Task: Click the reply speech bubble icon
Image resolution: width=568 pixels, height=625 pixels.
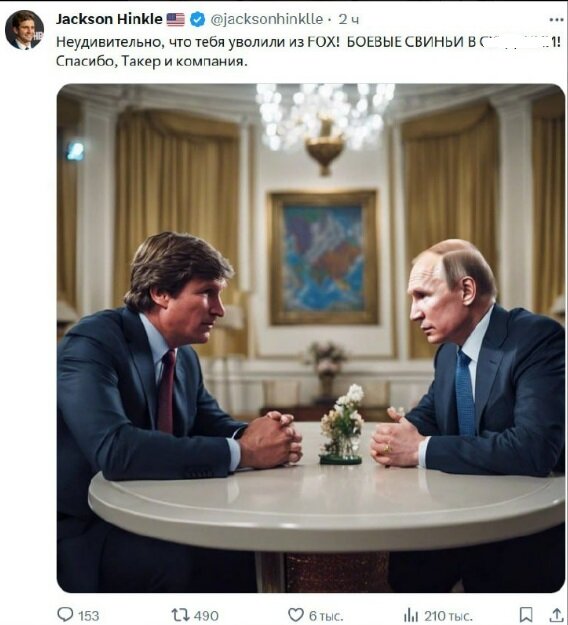Action: pyautogui.click(x=65, y=615)
